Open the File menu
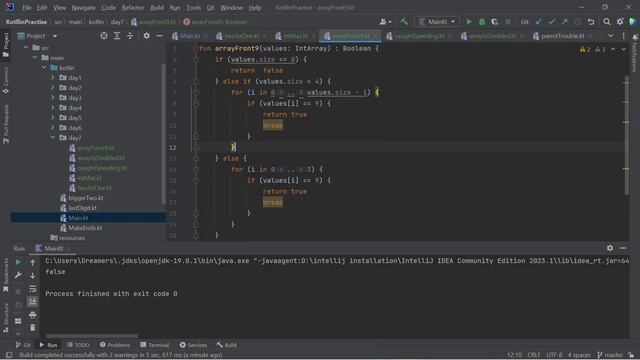The image size is (640, 360). point(27,7)
